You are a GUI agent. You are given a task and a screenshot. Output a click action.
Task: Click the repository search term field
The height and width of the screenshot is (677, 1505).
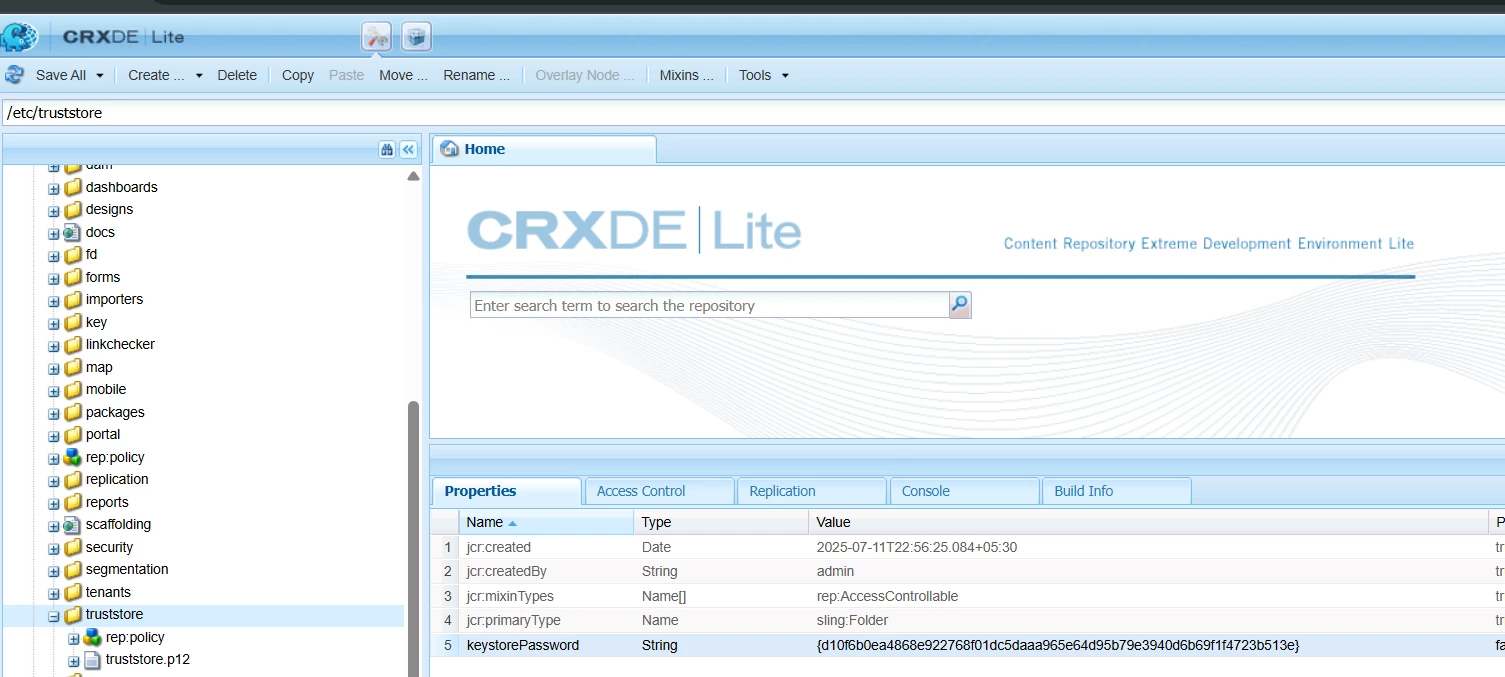(x=709, y=305)
